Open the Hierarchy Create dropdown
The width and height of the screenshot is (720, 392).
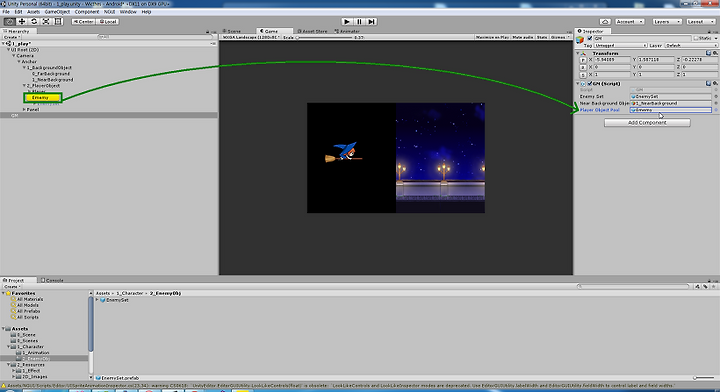pos(11,37)
